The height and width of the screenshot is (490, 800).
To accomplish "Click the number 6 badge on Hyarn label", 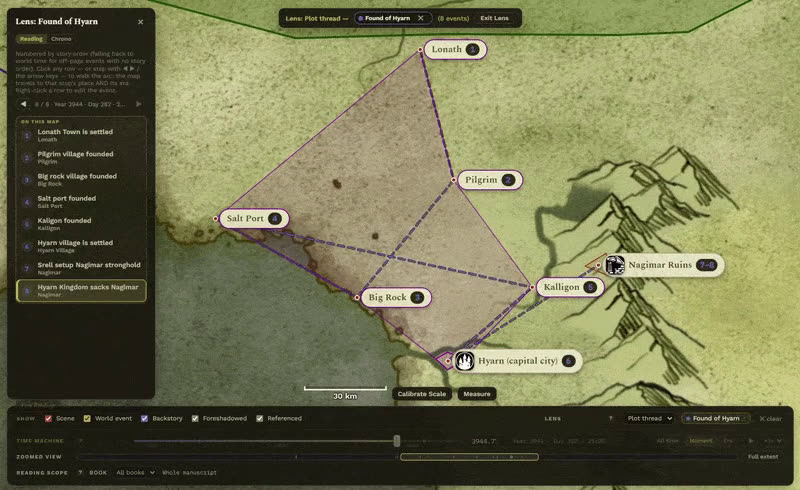I will [568, 361].
